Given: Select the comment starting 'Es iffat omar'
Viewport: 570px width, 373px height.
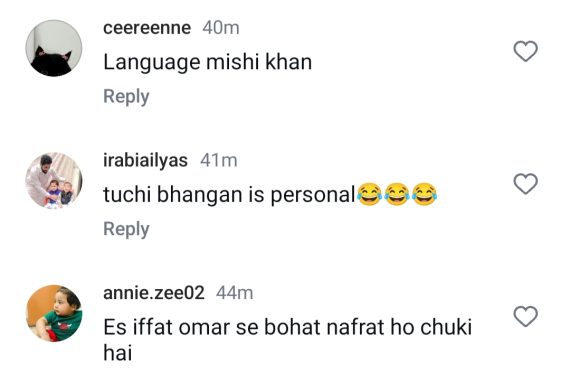Looking at the screenshot, I should (288, 340).
